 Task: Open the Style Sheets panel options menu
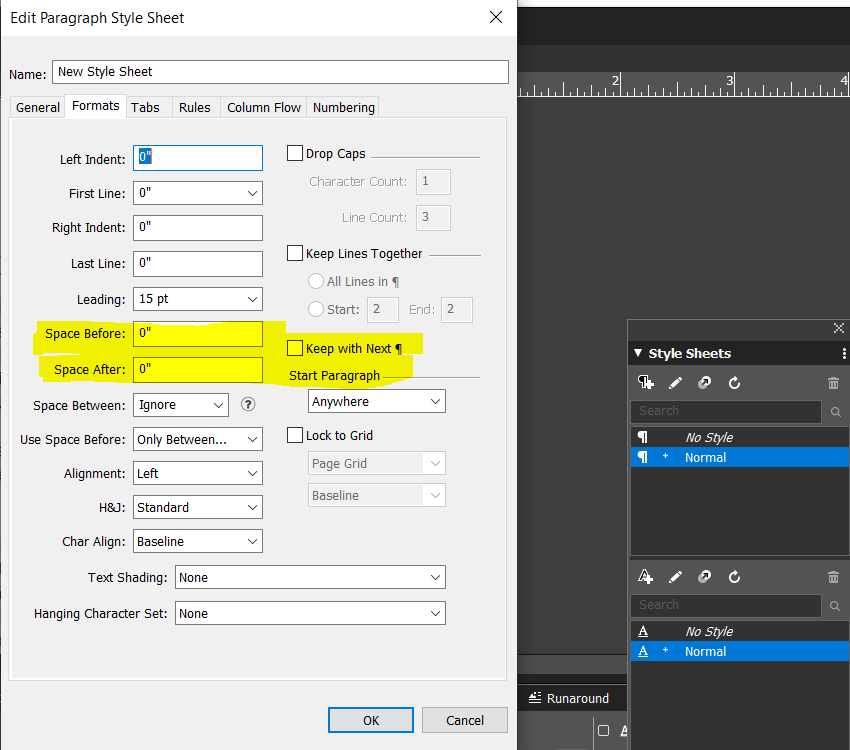tap(844, 353)
